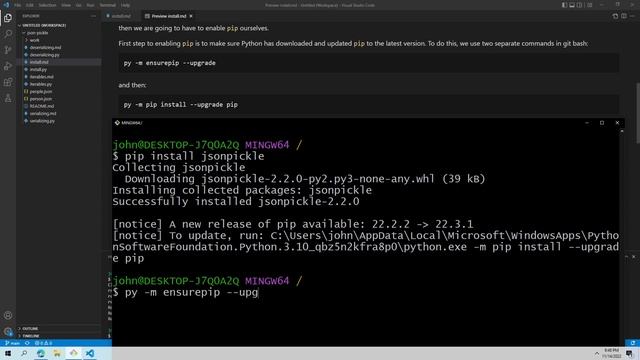Click the 'py -m ensurepip --upgrade' code block in preview

(369, 63)
